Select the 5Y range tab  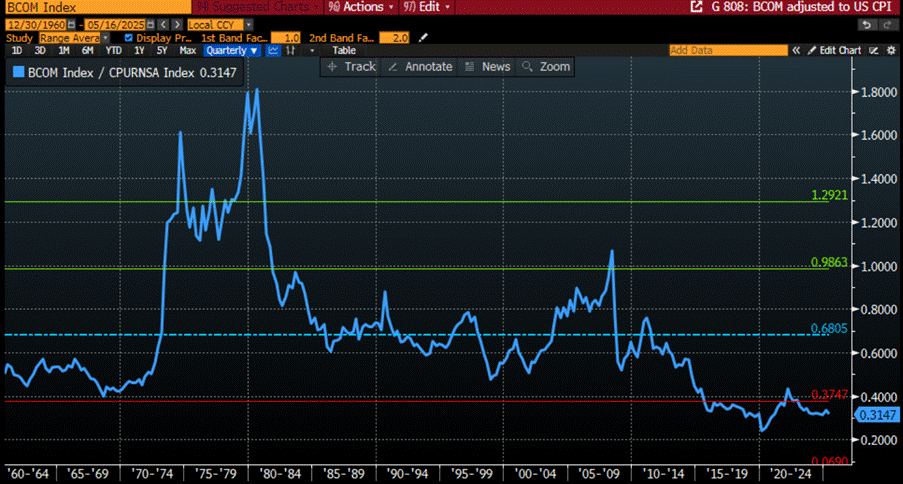pos(162,50)
